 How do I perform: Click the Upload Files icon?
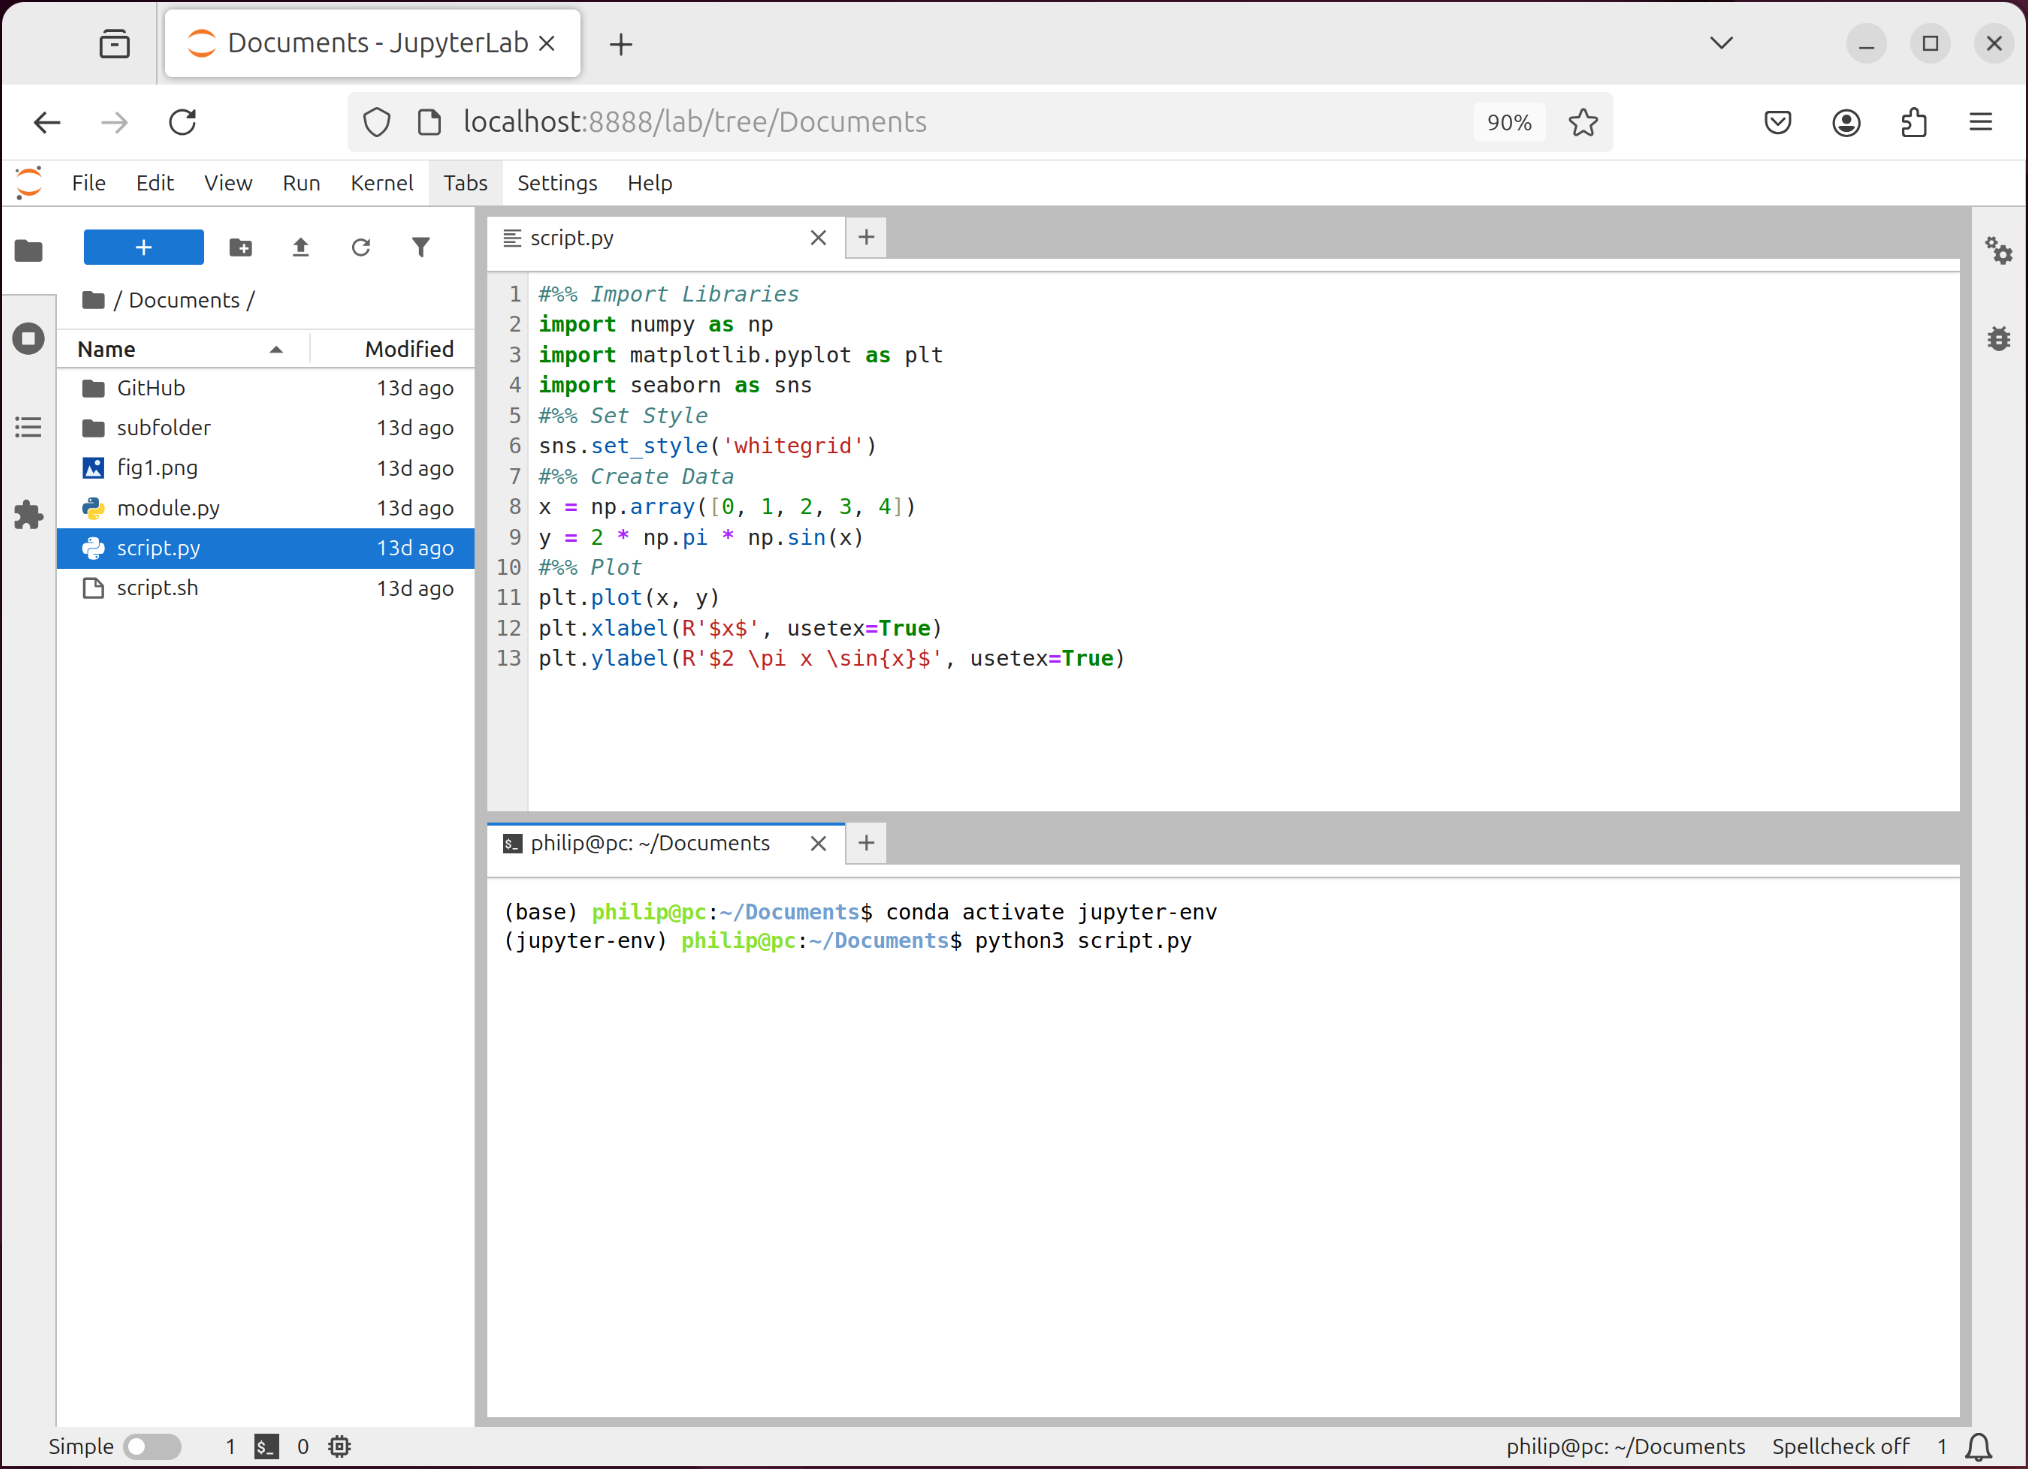click(300, 247)
